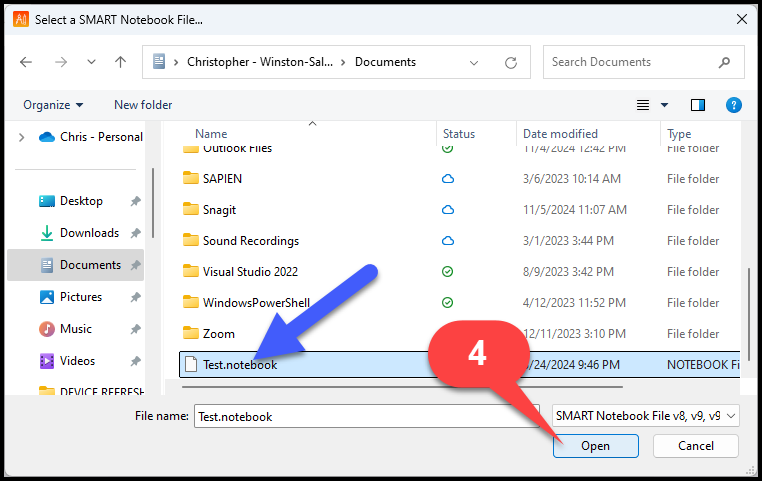762x481 pixels.
Task: Click the SAPIEN folder icon
Action: pos(191,178)
